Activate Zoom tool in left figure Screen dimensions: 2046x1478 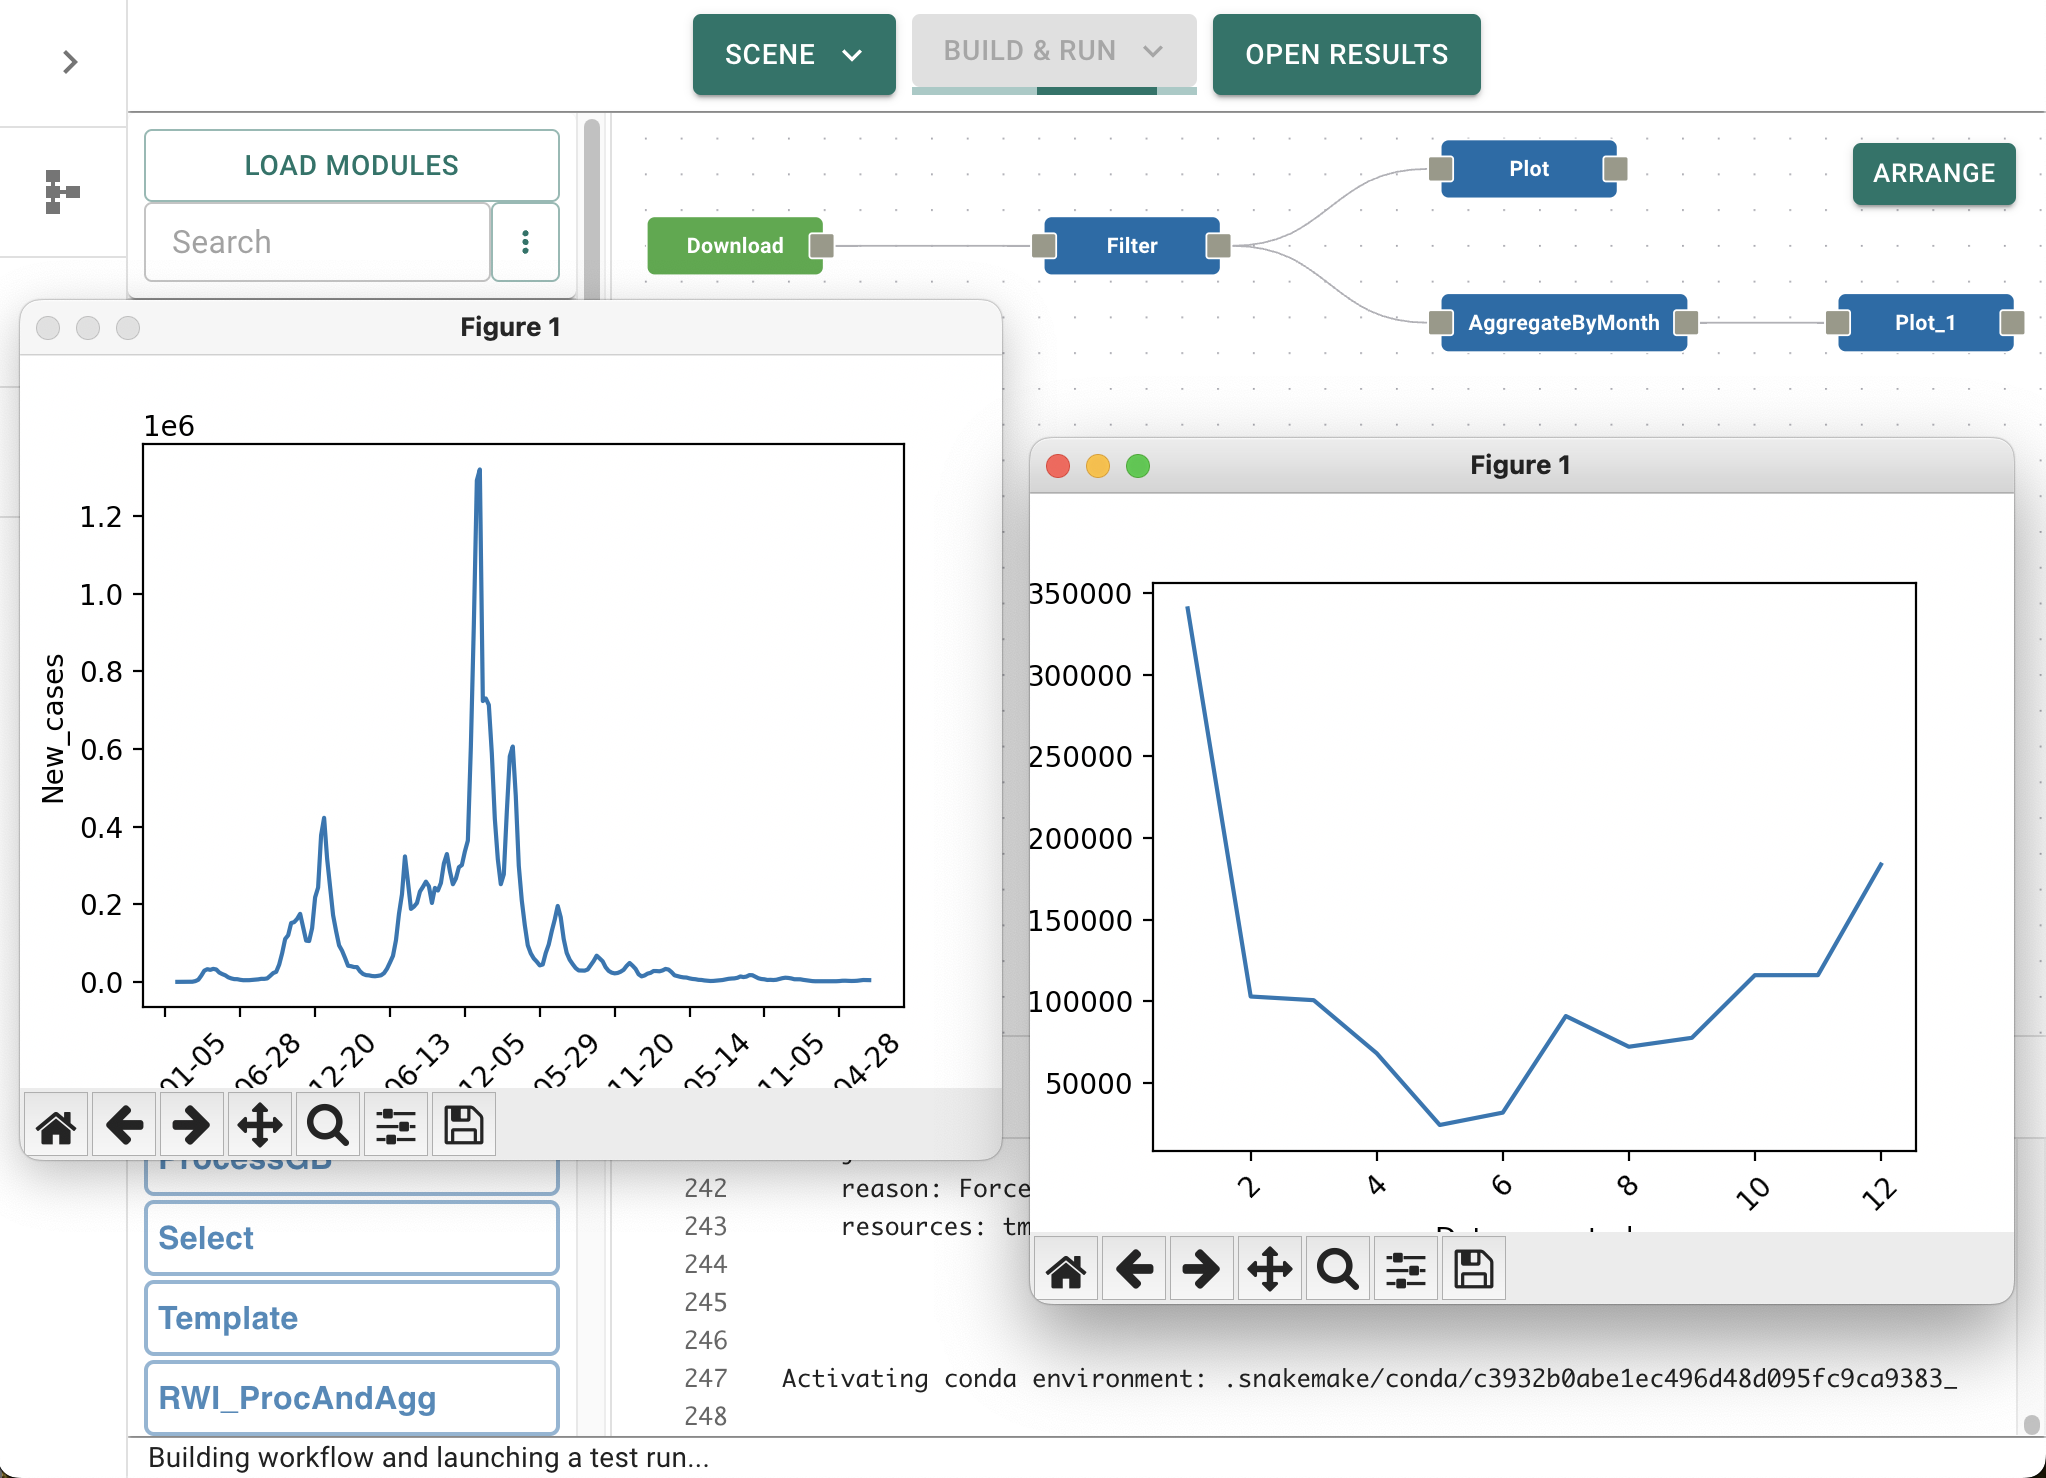click(x=327, y=1125)
